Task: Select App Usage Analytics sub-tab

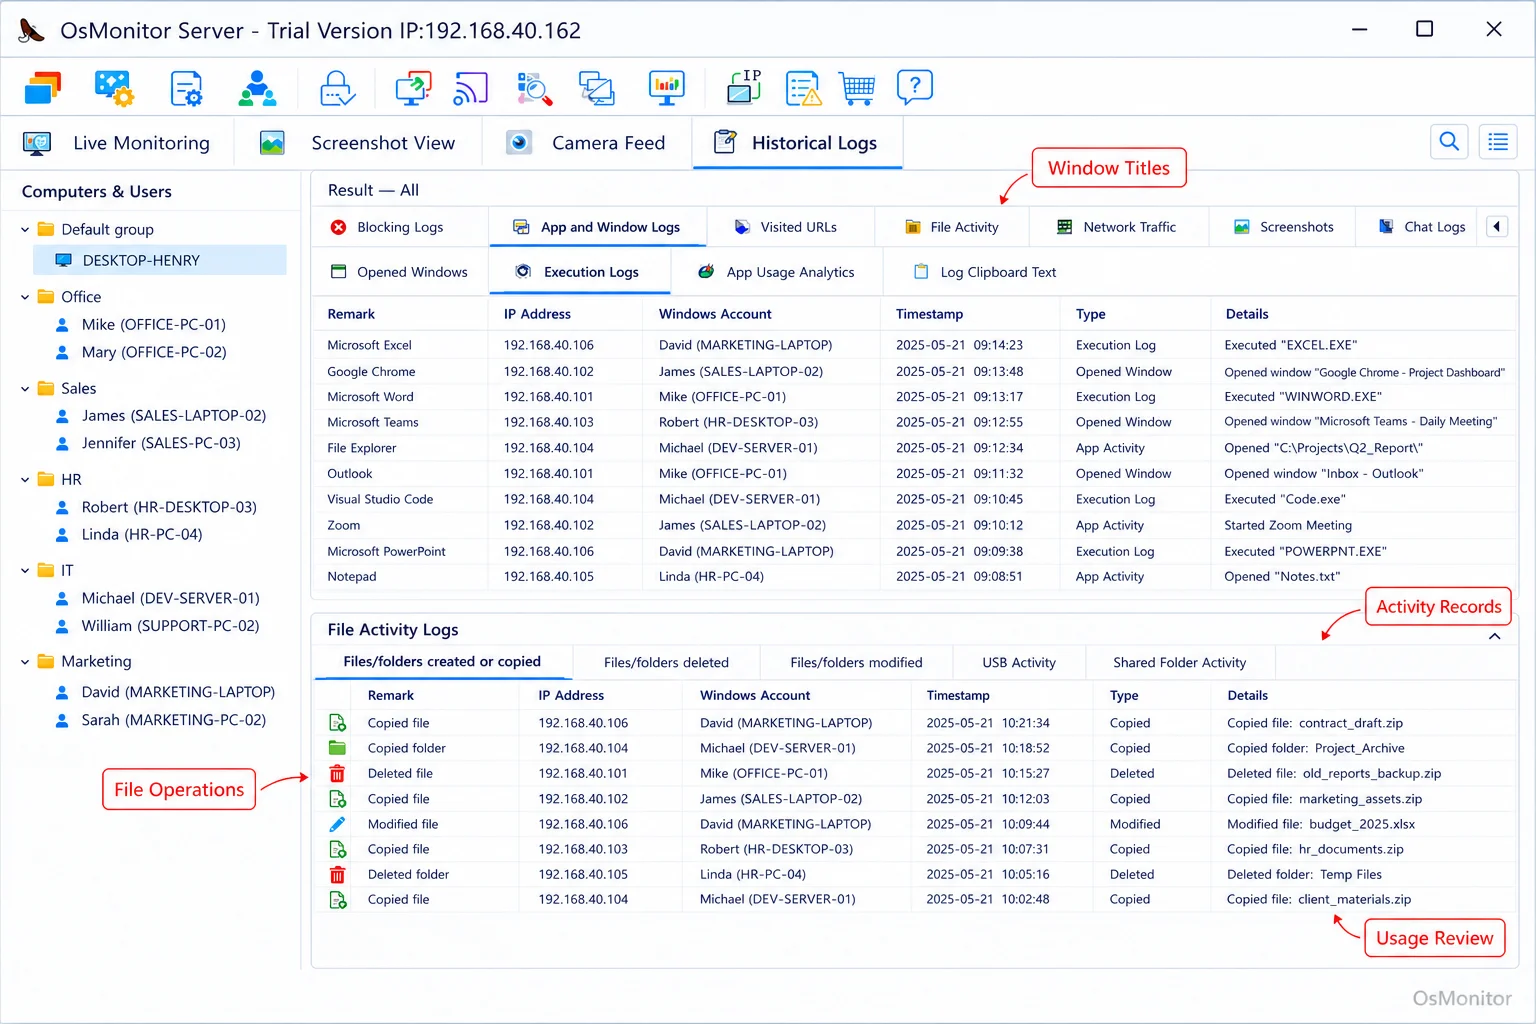Action: point(776,272)
